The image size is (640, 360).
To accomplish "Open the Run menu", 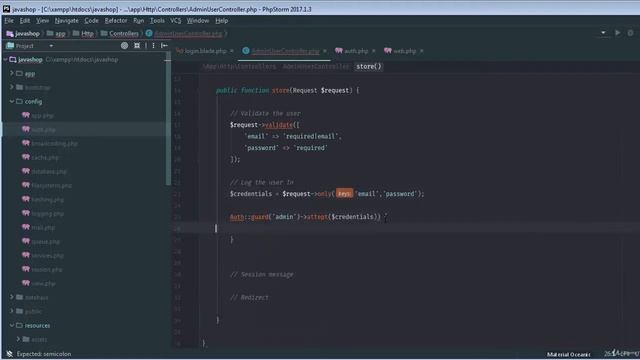I will [x=139, y=20].
